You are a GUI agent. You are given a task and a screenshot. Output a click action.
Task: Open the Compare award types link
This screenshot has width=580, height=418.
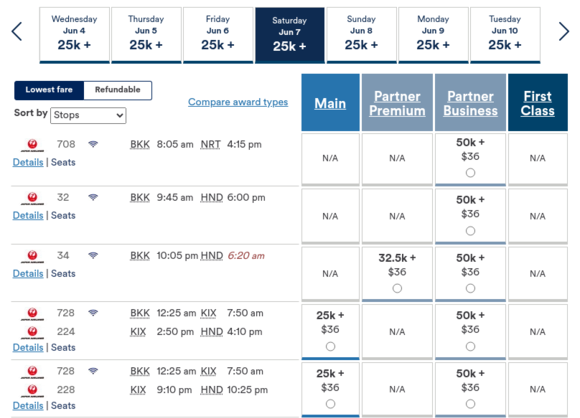coord(238,102)
